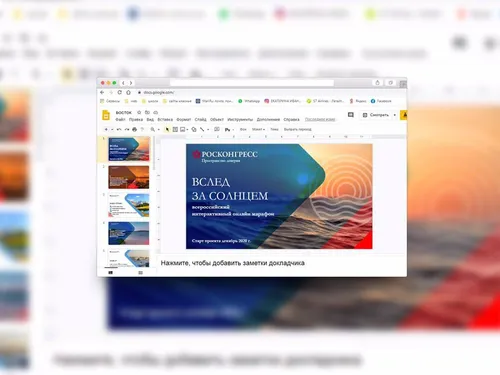Click the print icon in Slides toolbar
This screenshot has width=500, height=375.
[x=134, y=129]
